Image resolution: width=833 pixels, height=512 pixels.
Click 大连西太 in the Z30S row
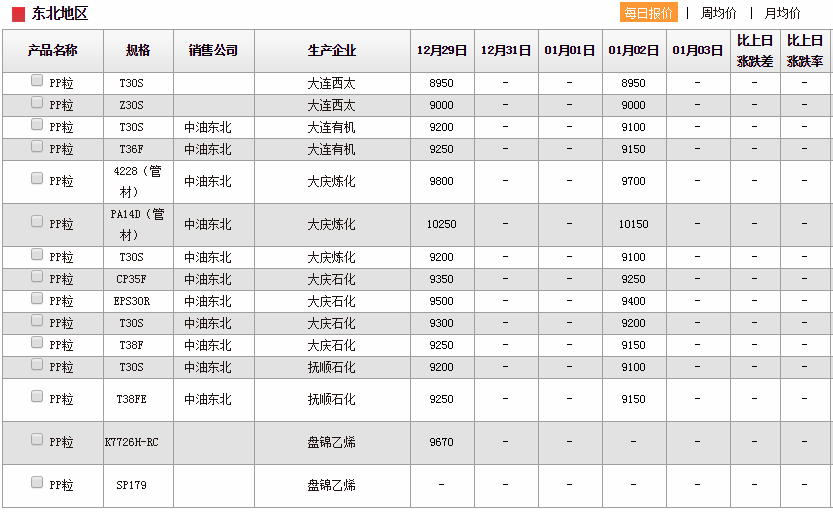click(332, 106)
